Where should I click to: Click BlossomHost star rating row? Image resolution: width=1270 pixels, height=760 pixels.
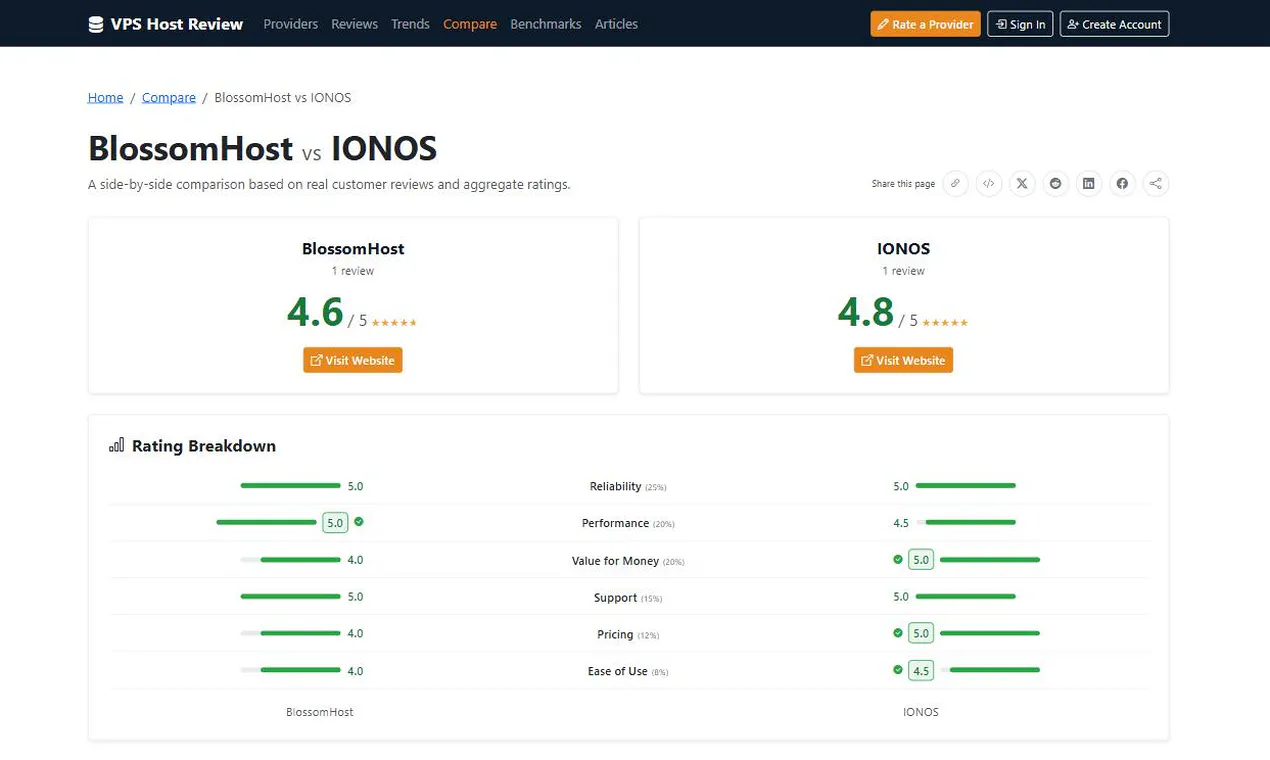(x=394, y=322)
